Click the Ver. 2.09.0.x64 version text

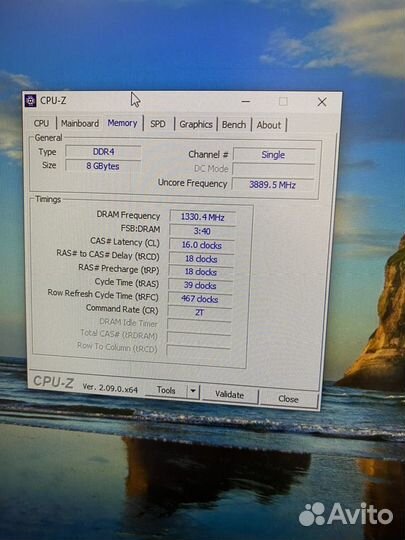(x=110, y=388)
